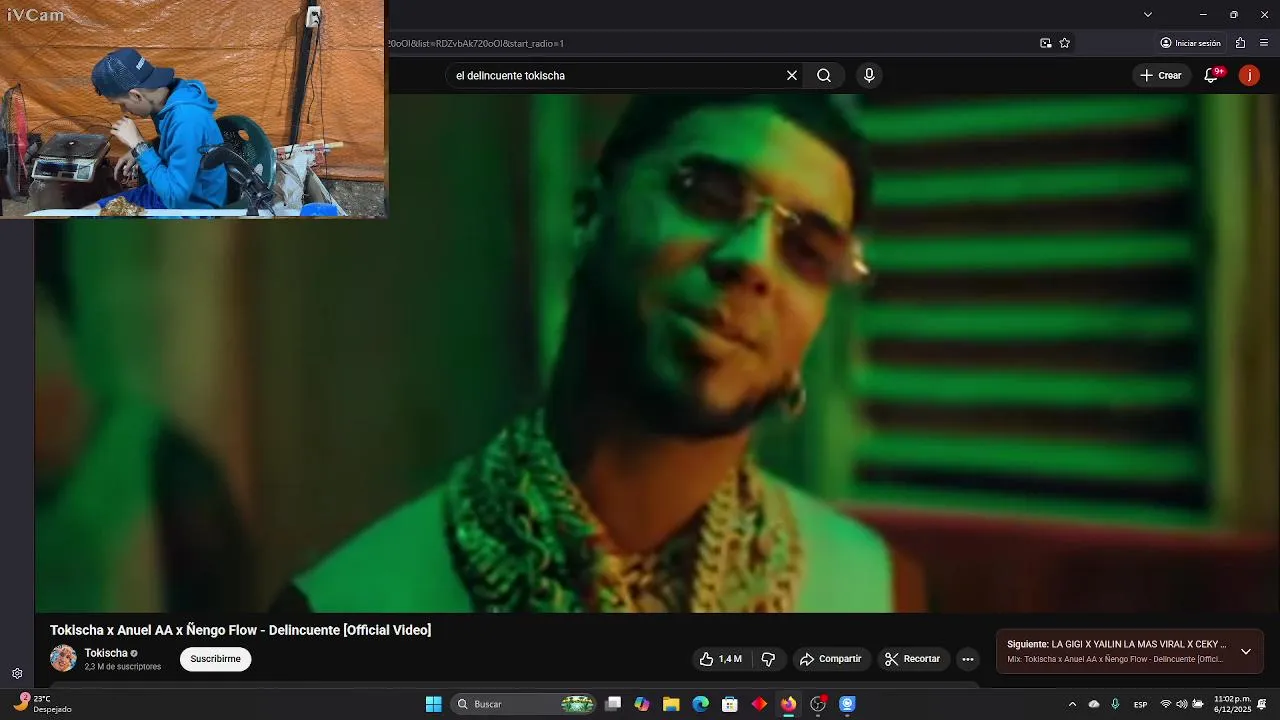This screenshot has height=720, width=1280.
Task: Open the OneDrive cloud tray icon
Action: click(x=1094, y=704)
